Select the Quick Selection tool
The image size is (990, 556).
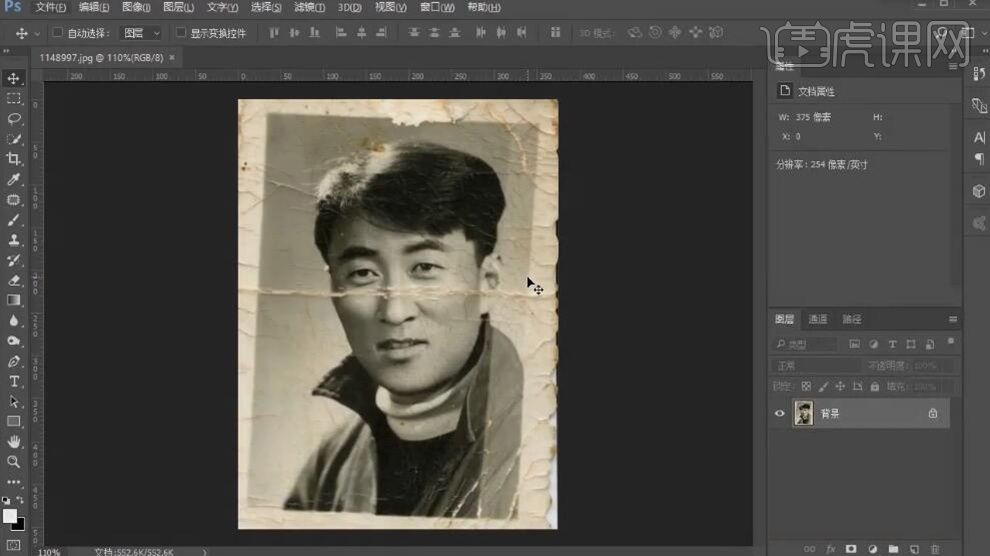(13, 139)
